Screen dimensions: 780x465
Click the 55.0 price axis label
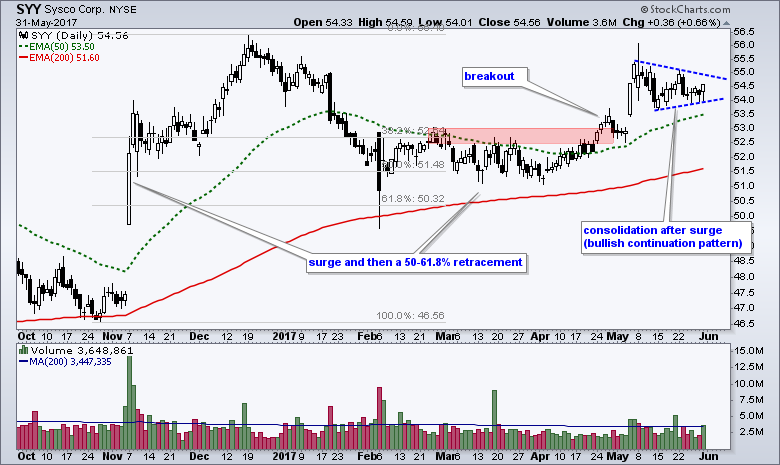pos(744,72)
